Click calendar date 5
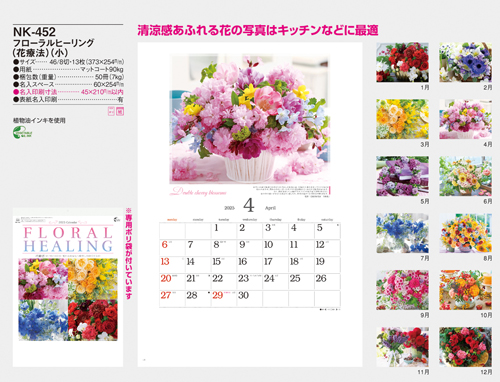Screen dimensions: 500x382 point(320,228)
